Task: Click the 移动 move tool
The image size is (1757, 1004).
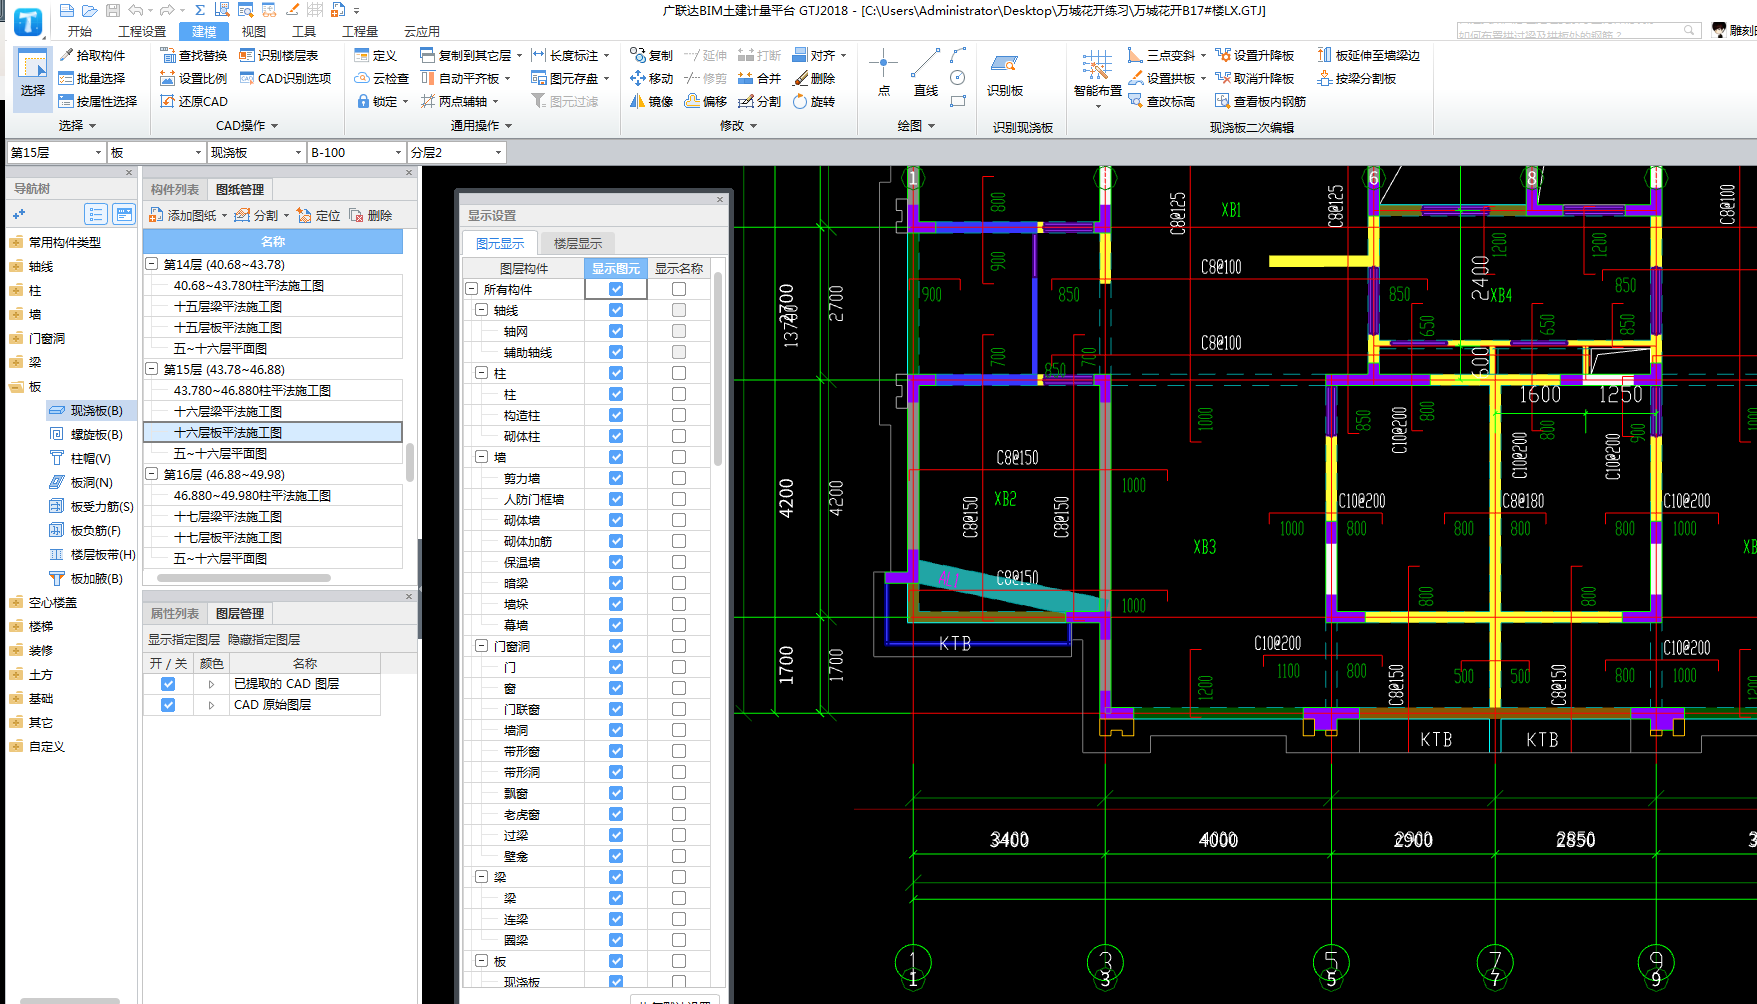Action: pyautogui.click(x=651, y=78)
